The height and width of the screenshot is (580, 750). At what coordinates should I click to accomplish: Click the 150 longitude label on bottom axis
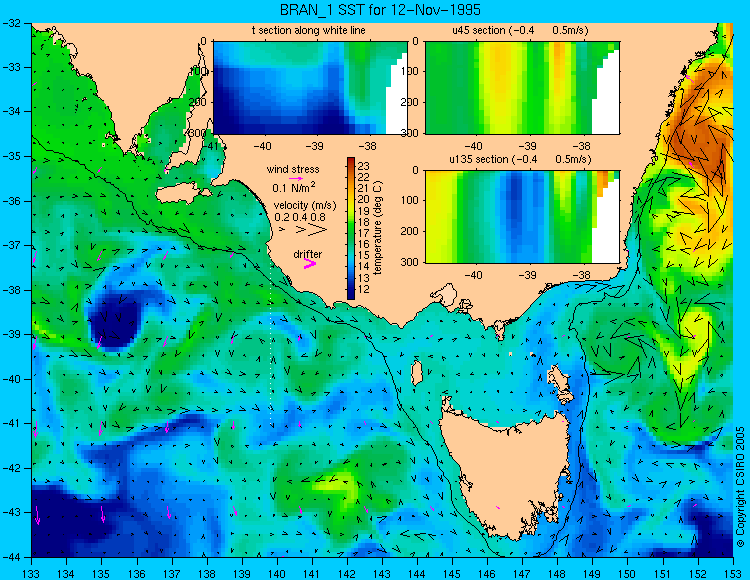628,573
